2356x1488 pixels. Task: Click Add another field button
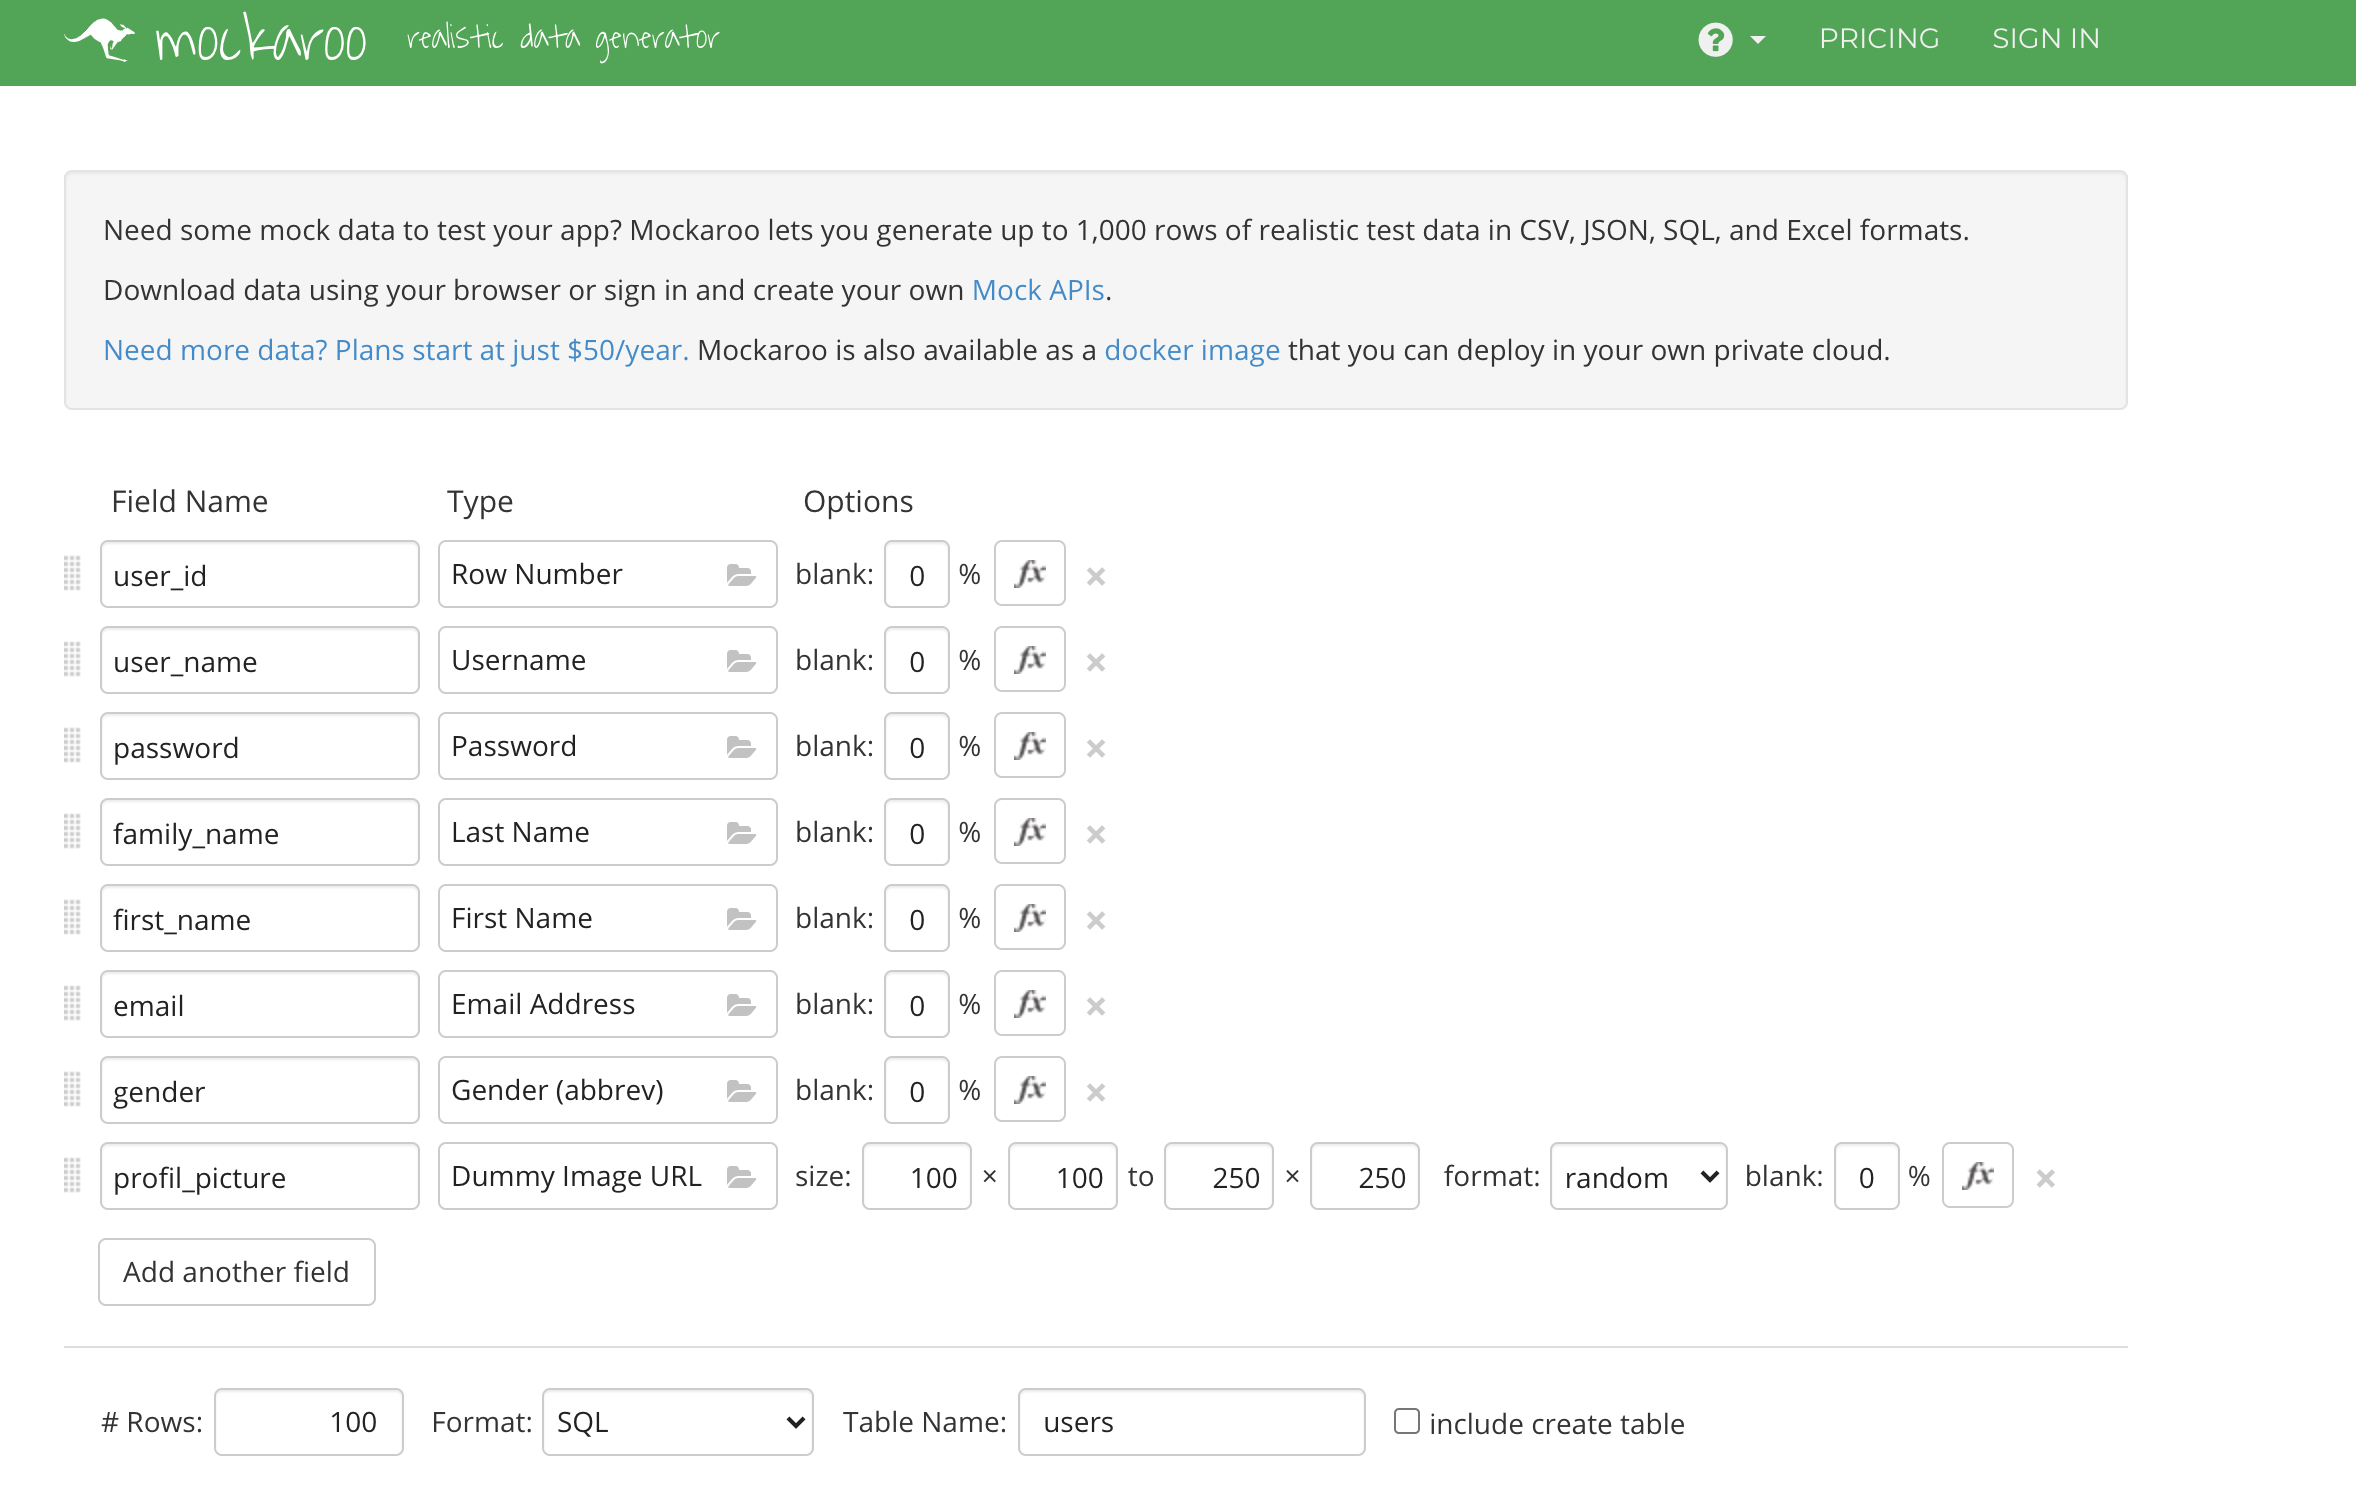tap(236, 1272)
